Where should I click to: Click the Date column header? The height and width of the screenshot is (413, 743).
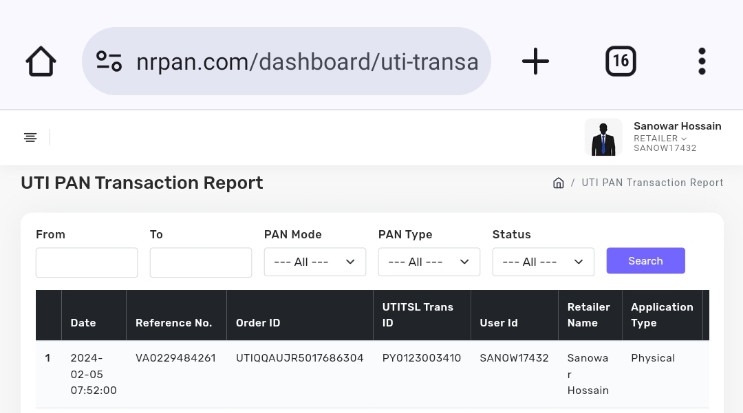tap(83, 323)
